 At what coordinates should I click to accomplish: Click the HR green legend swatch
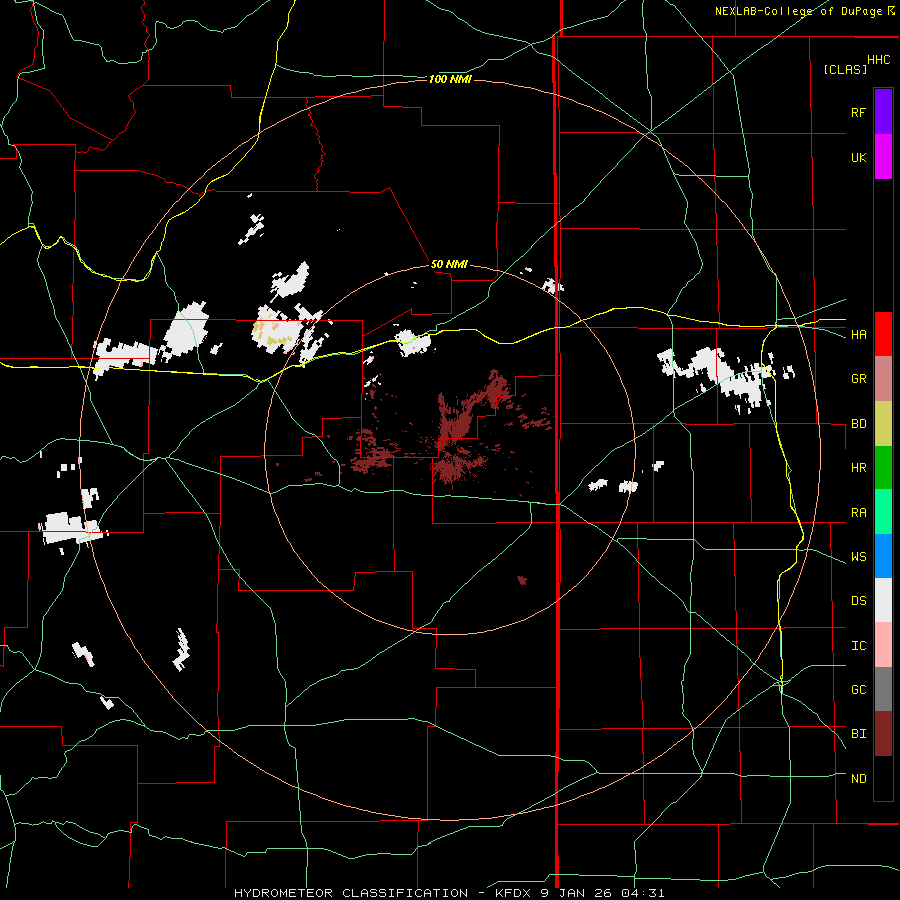coord(883,468)
